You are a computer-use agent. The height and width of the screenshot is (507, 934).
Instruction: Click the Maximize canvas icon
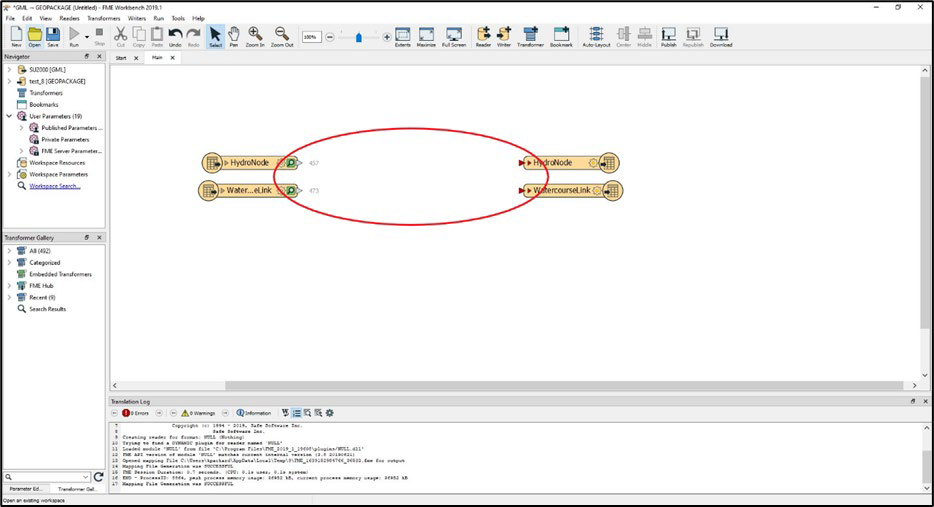426,36
